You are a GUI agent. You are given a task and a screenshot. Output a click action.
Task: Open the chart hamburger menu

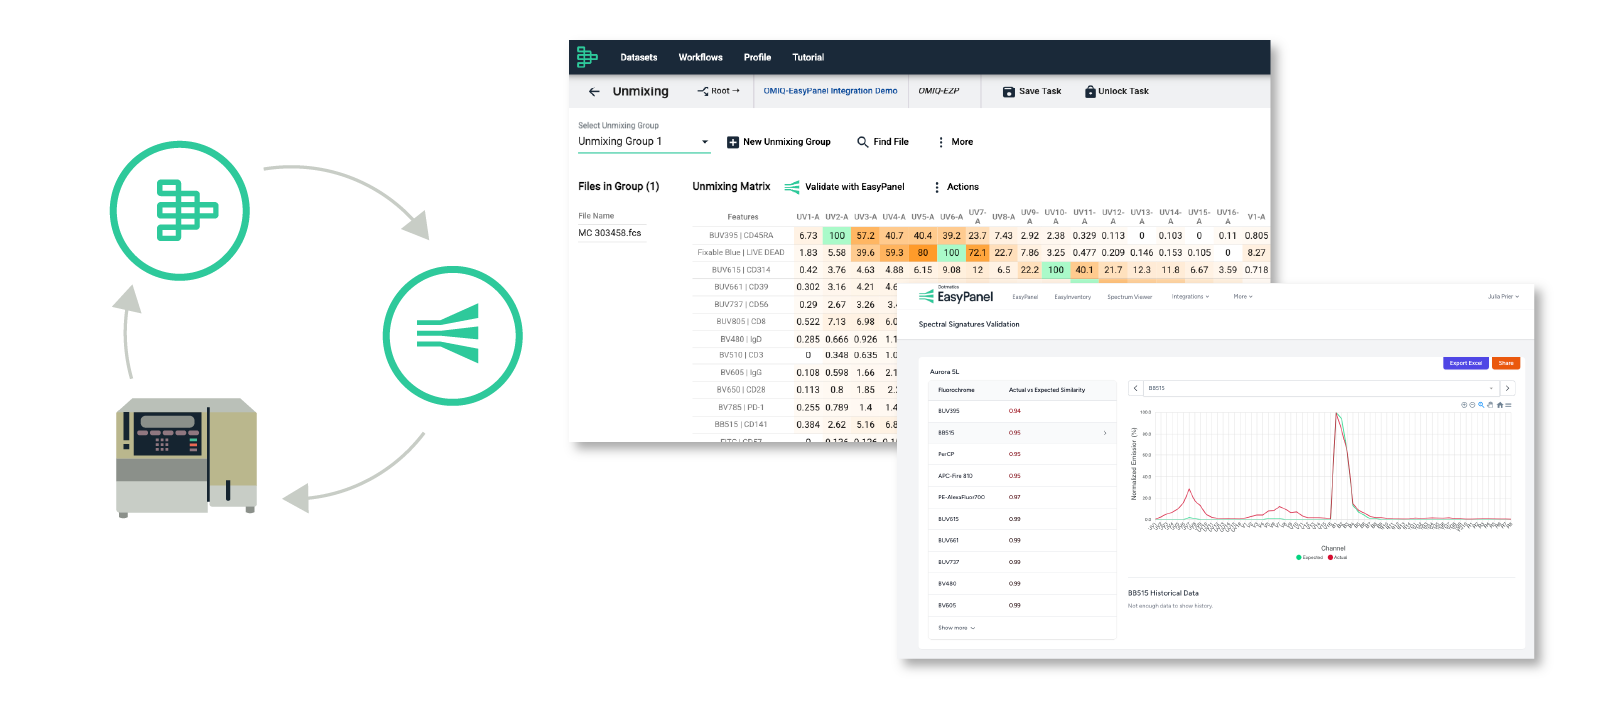[1508, 405]
